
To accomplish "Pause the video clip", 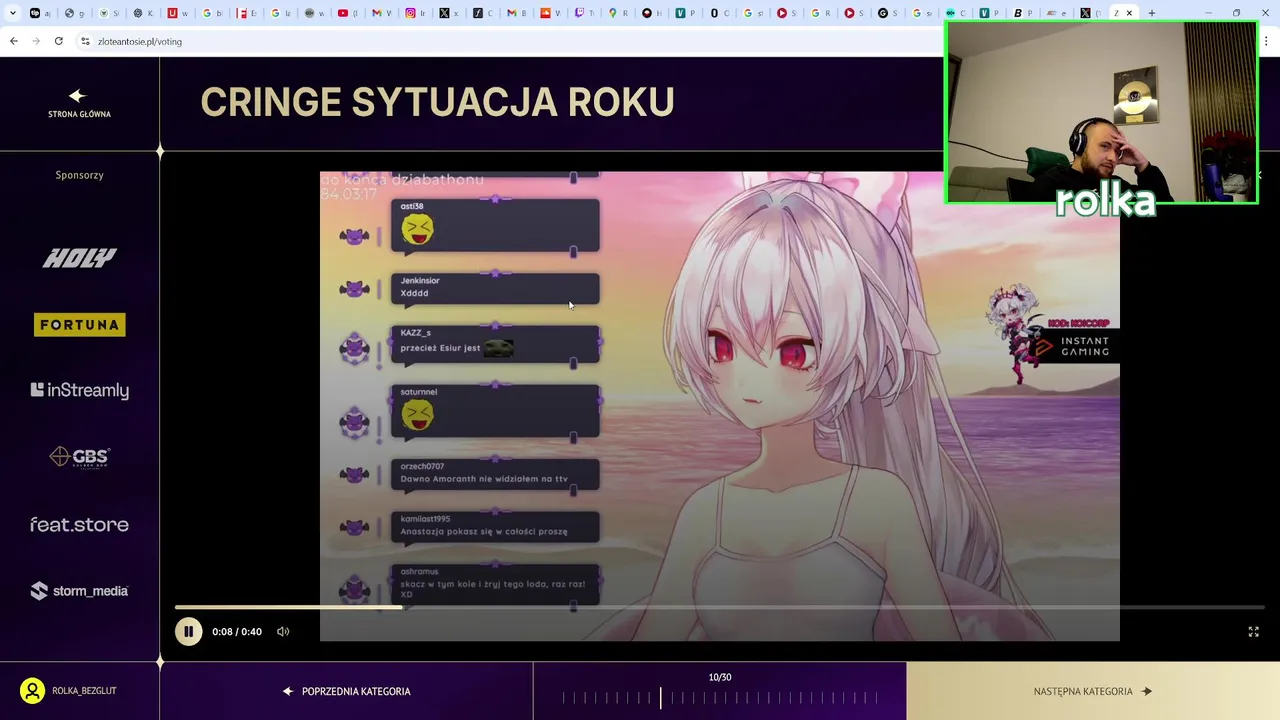I will tap(188, 631).
